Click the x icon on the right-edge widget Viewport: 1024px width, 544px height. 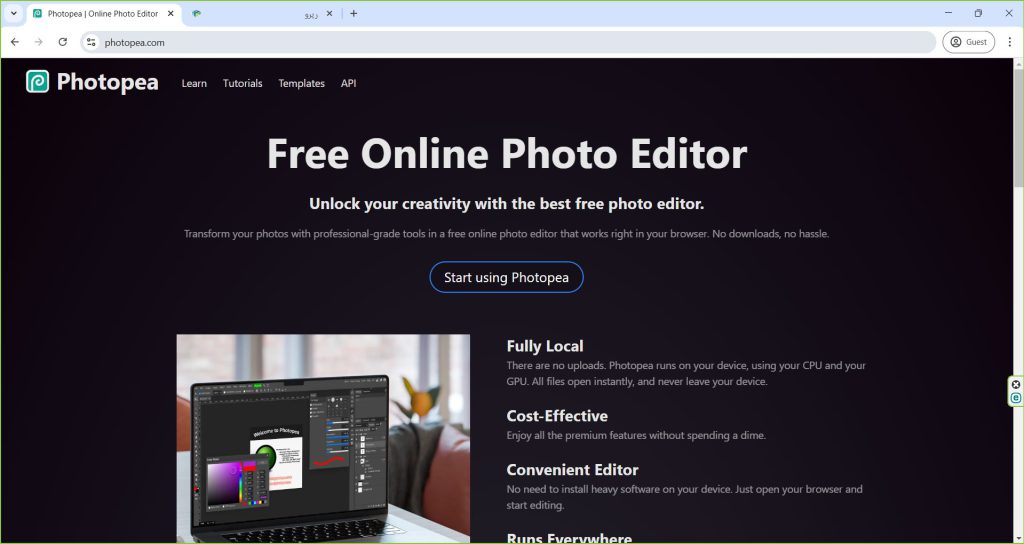(1016, 384)
